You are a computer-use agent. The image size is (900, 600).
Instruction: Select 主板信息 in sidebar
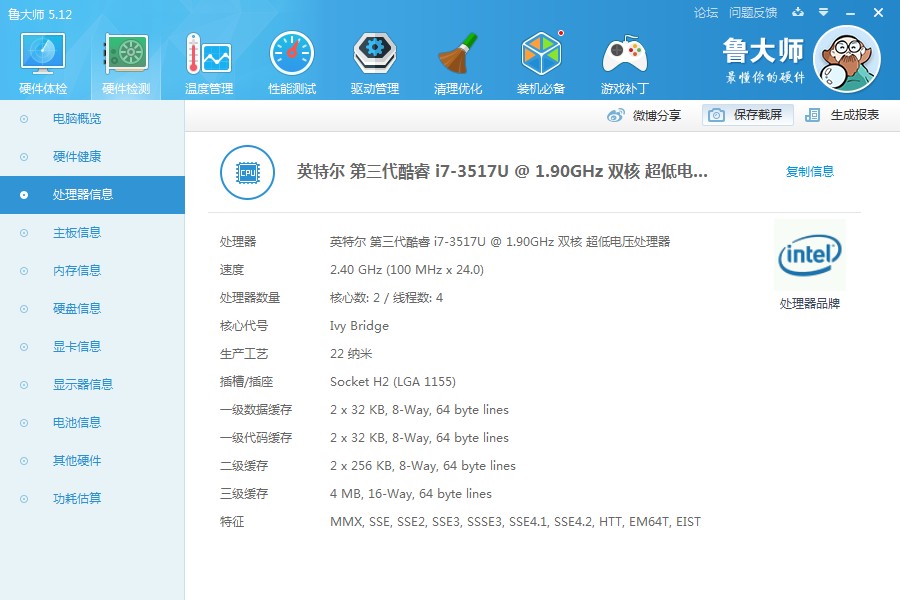click(92, 233)
